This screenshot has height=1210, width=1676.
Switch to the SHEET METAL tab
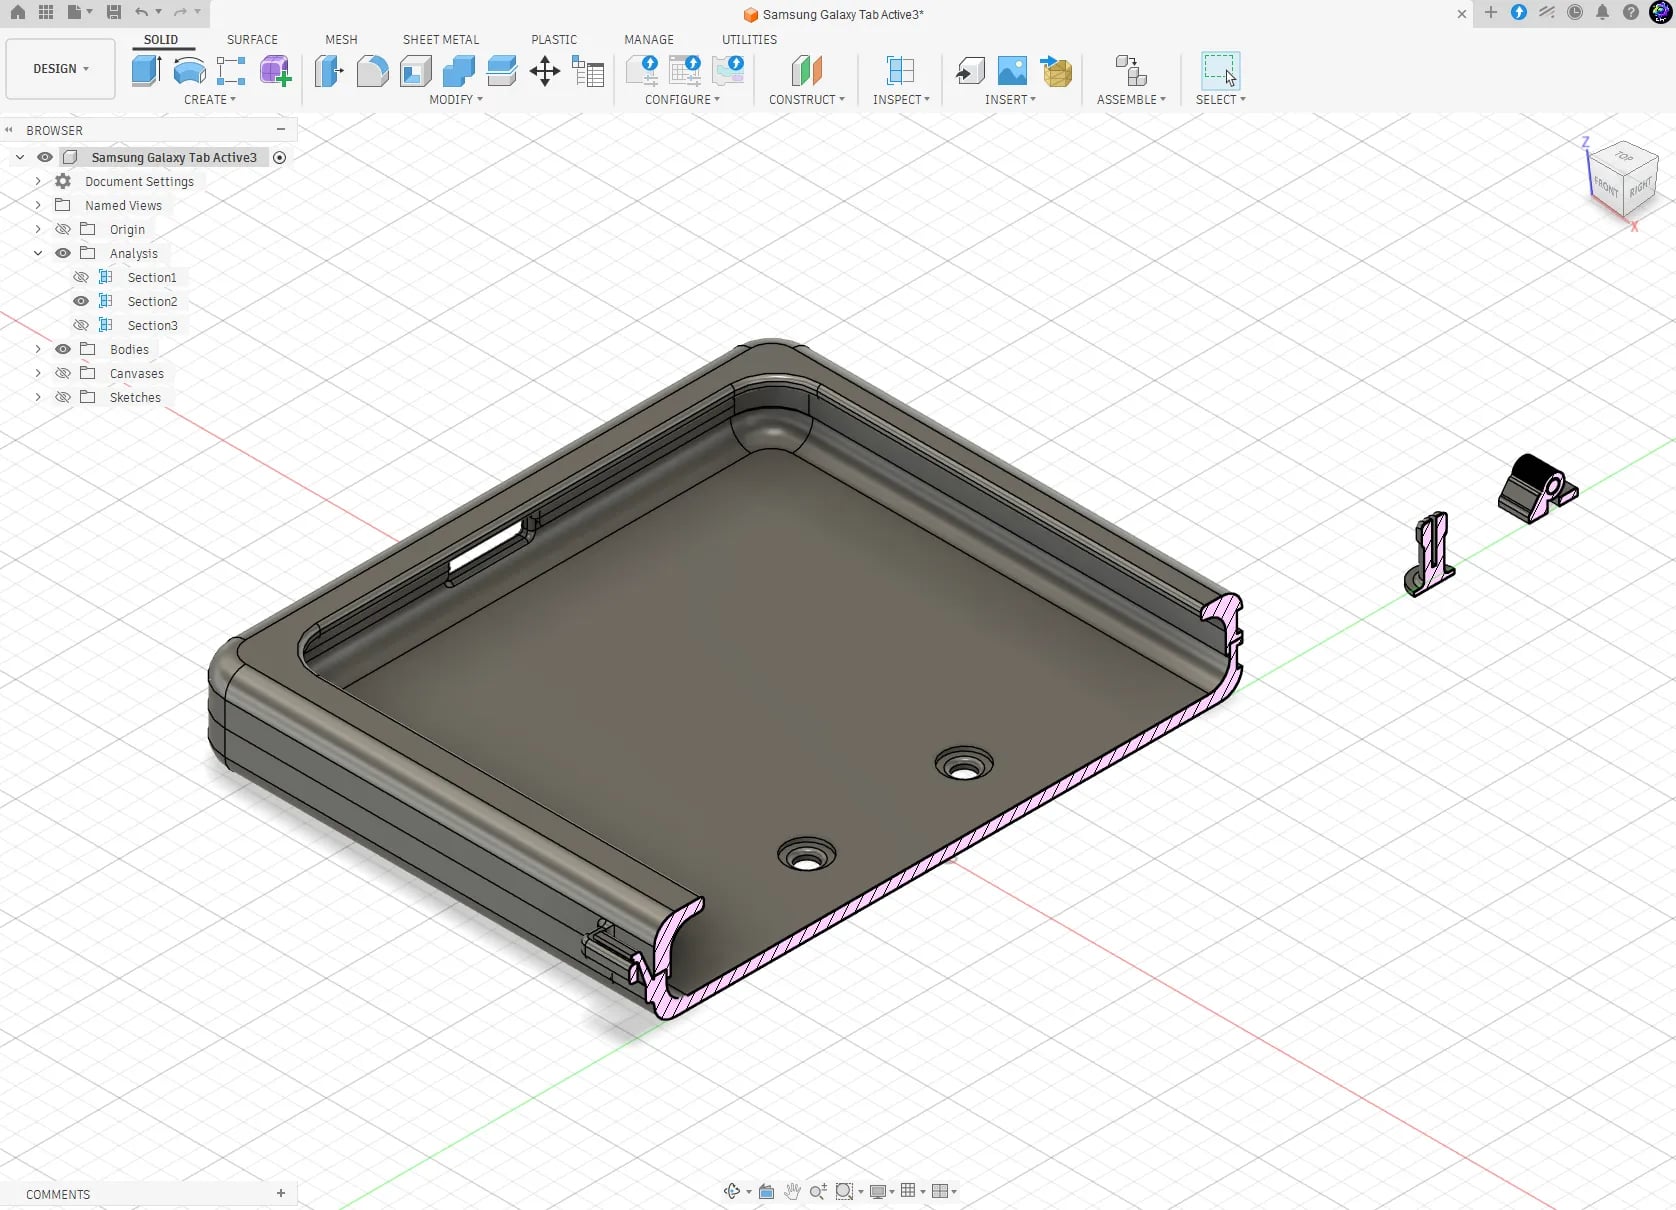(x=441, y=40)
